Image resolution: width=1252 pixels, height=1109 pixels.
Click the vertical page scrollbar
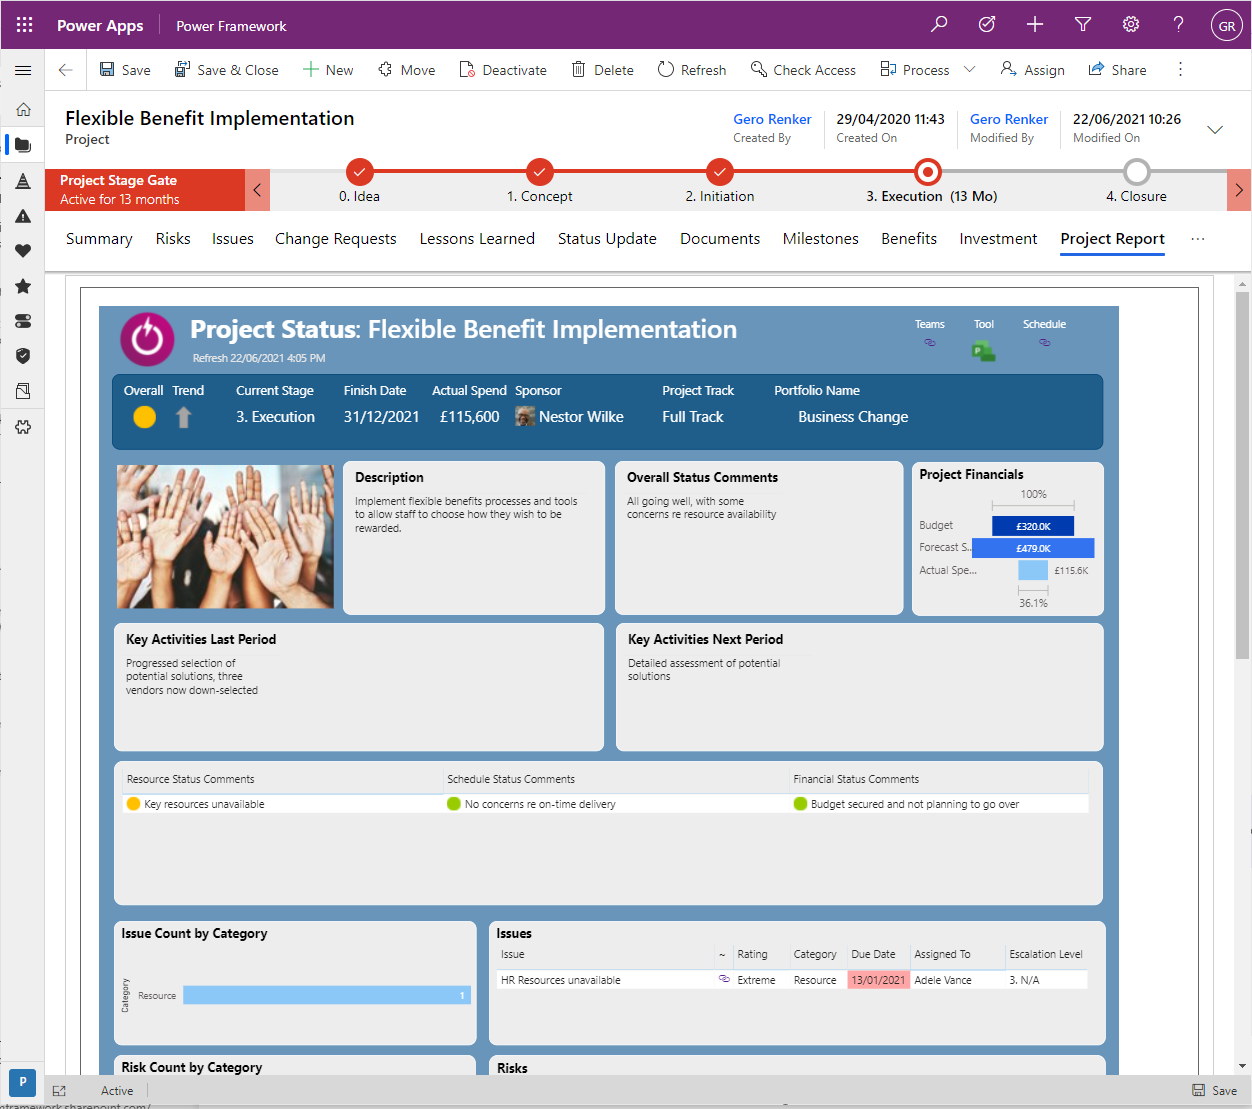coord(1242,475)
